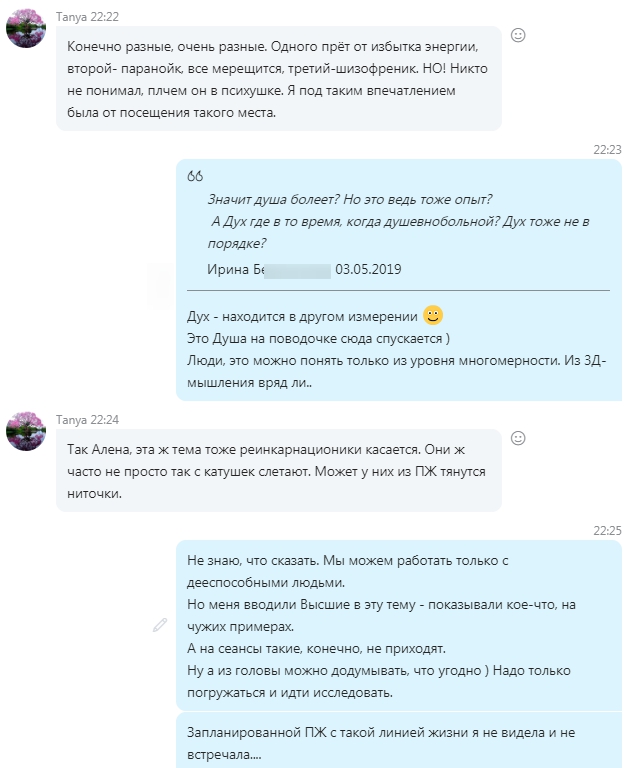
Task: Select message starting "Так Алена, эта ж тема"
Action: point(279,471)
